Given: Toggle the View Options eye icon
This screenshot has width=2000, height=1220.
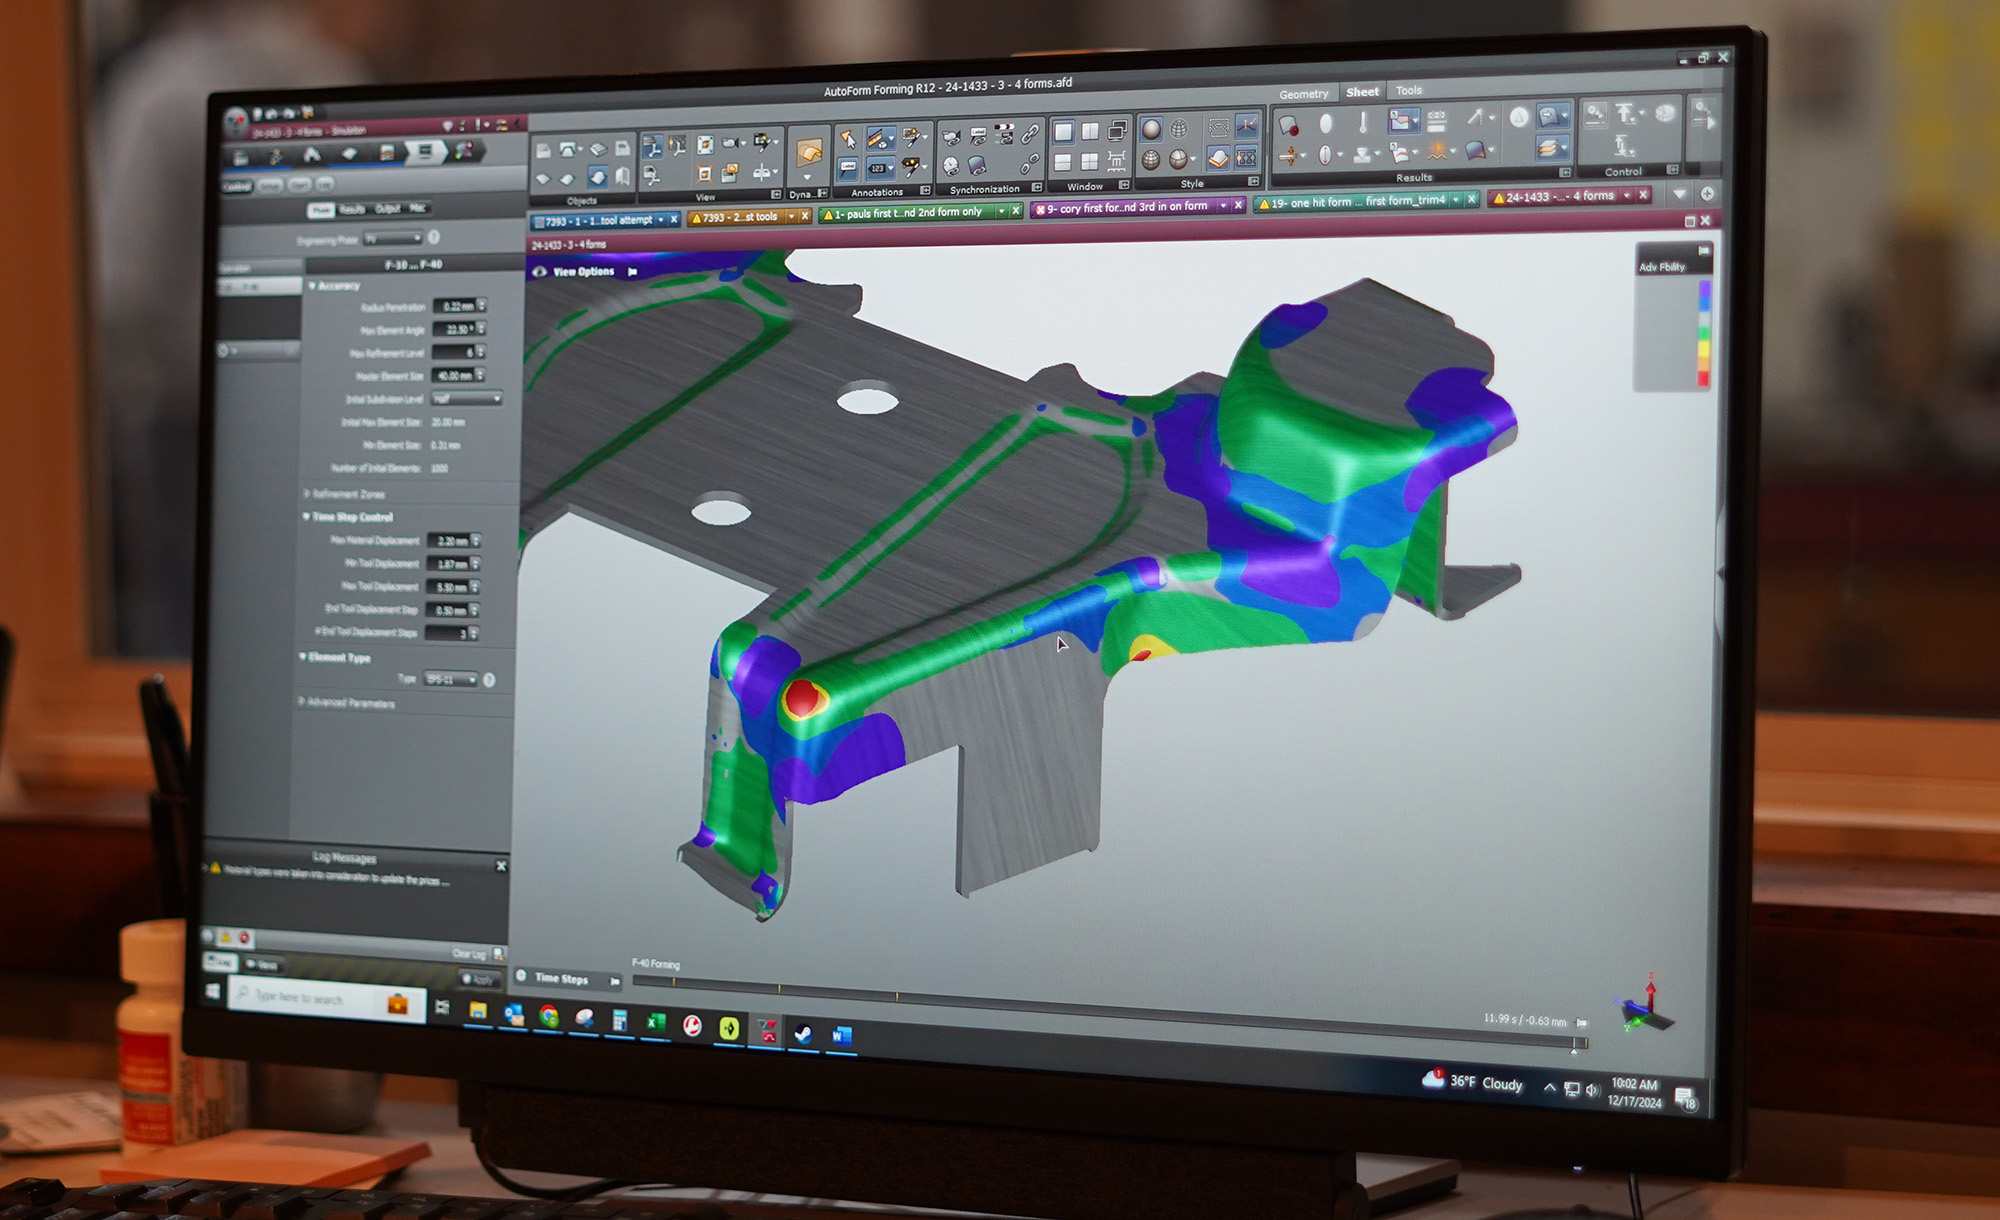Looking at the screenshot, I should [540, 272].
